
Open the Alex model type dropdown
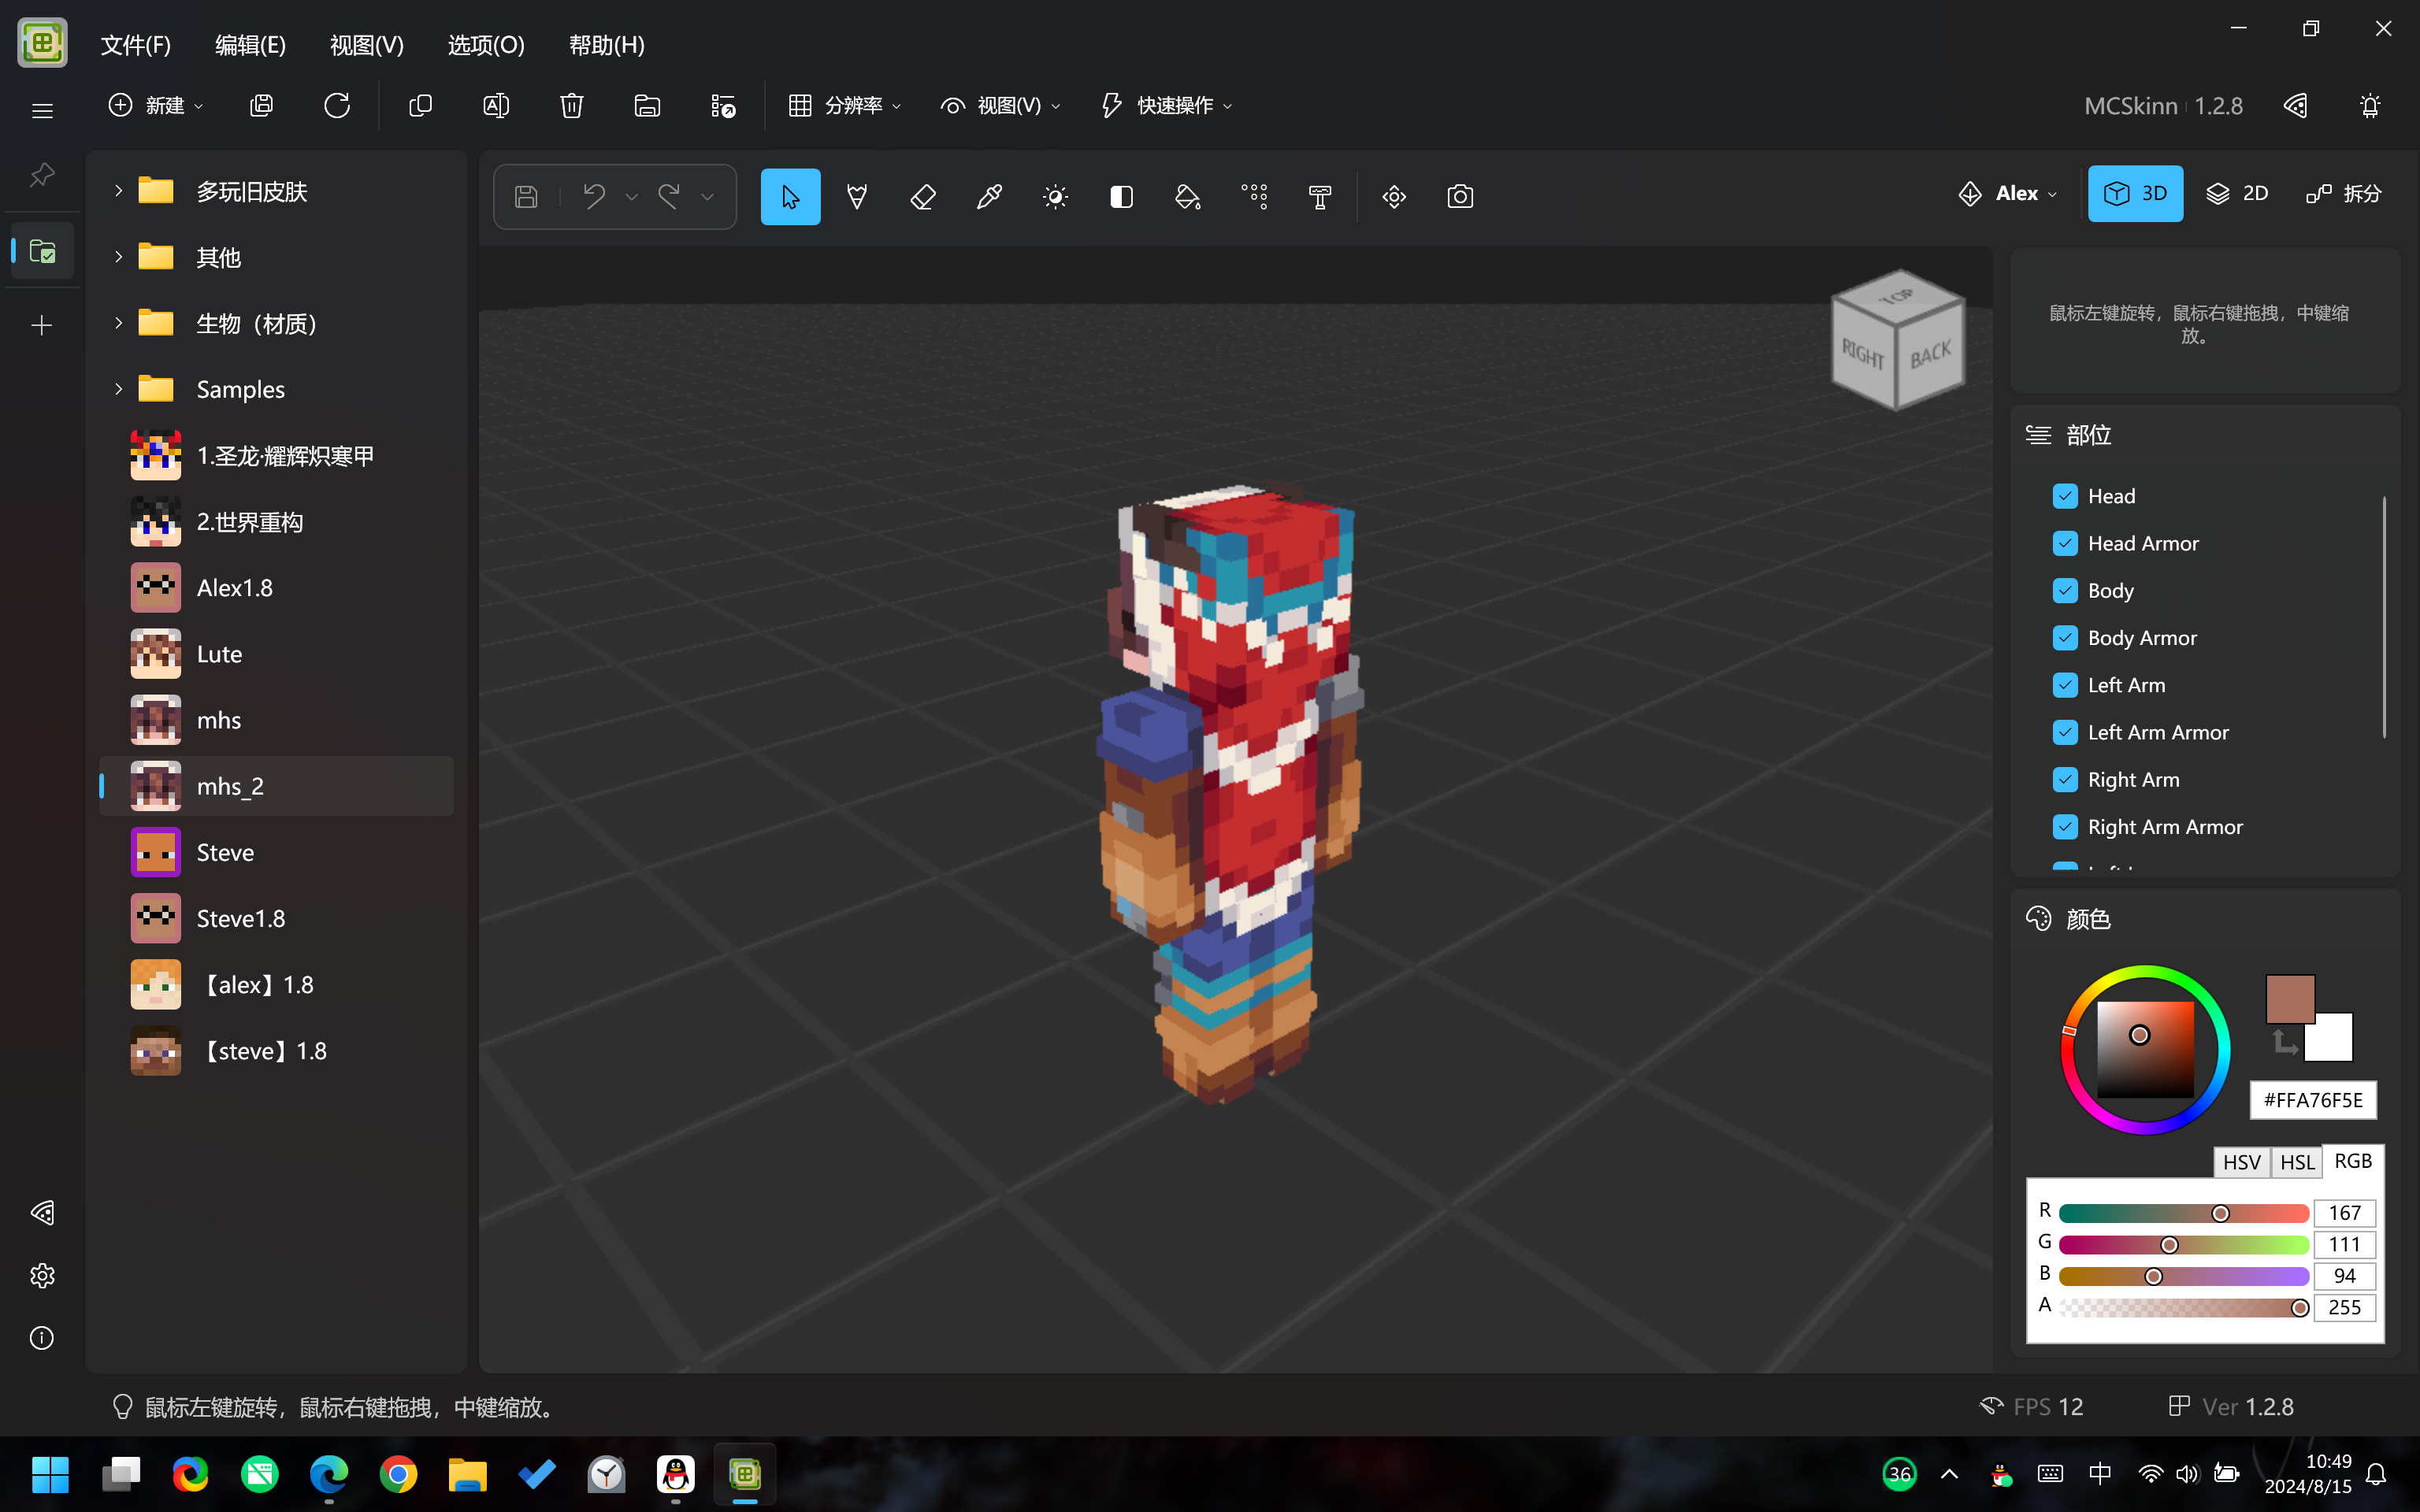point(2007,194)
